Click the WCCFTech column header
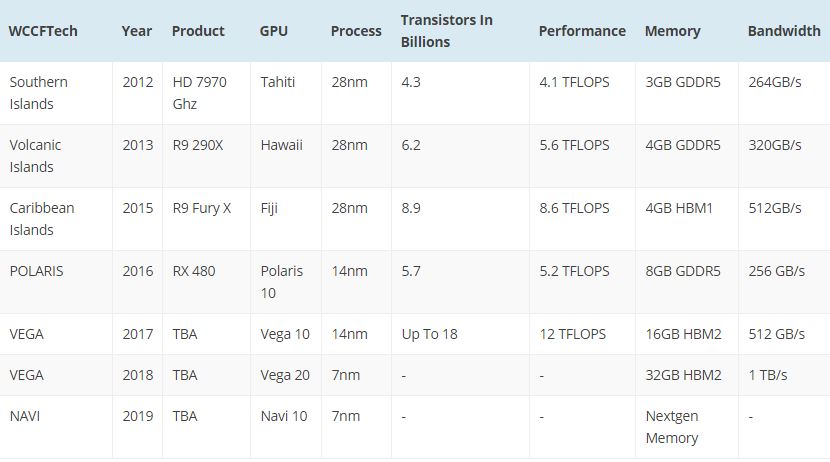This screenshot has width=830, height=462. point(43,31)
